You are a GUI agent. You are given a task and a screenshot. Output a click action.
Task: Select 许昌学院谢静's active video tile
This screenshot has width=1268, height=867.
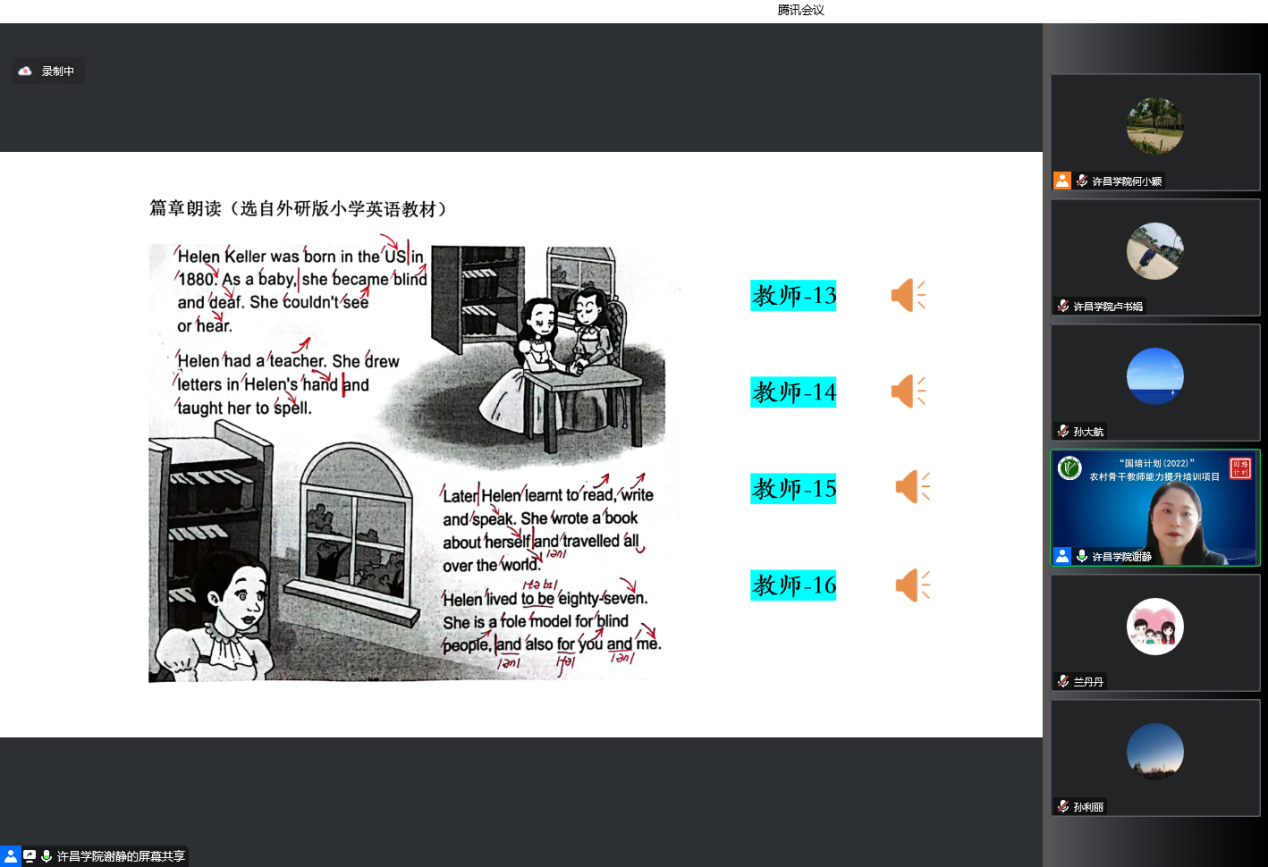(x=1155, y=508)
